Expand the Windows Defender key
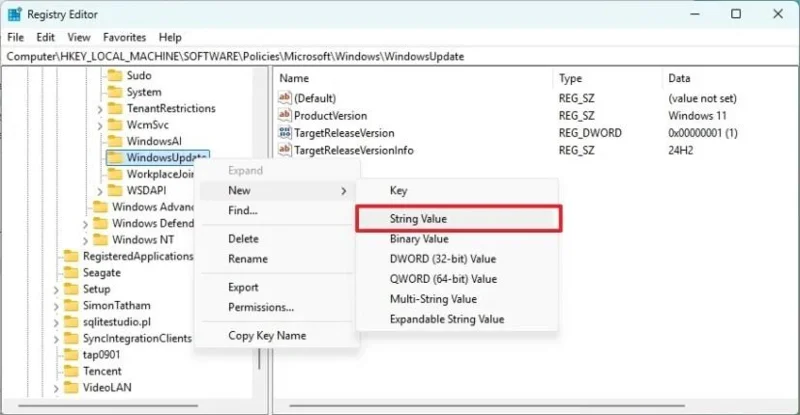The height and width of the screenshot is (415, 800). 85,224
